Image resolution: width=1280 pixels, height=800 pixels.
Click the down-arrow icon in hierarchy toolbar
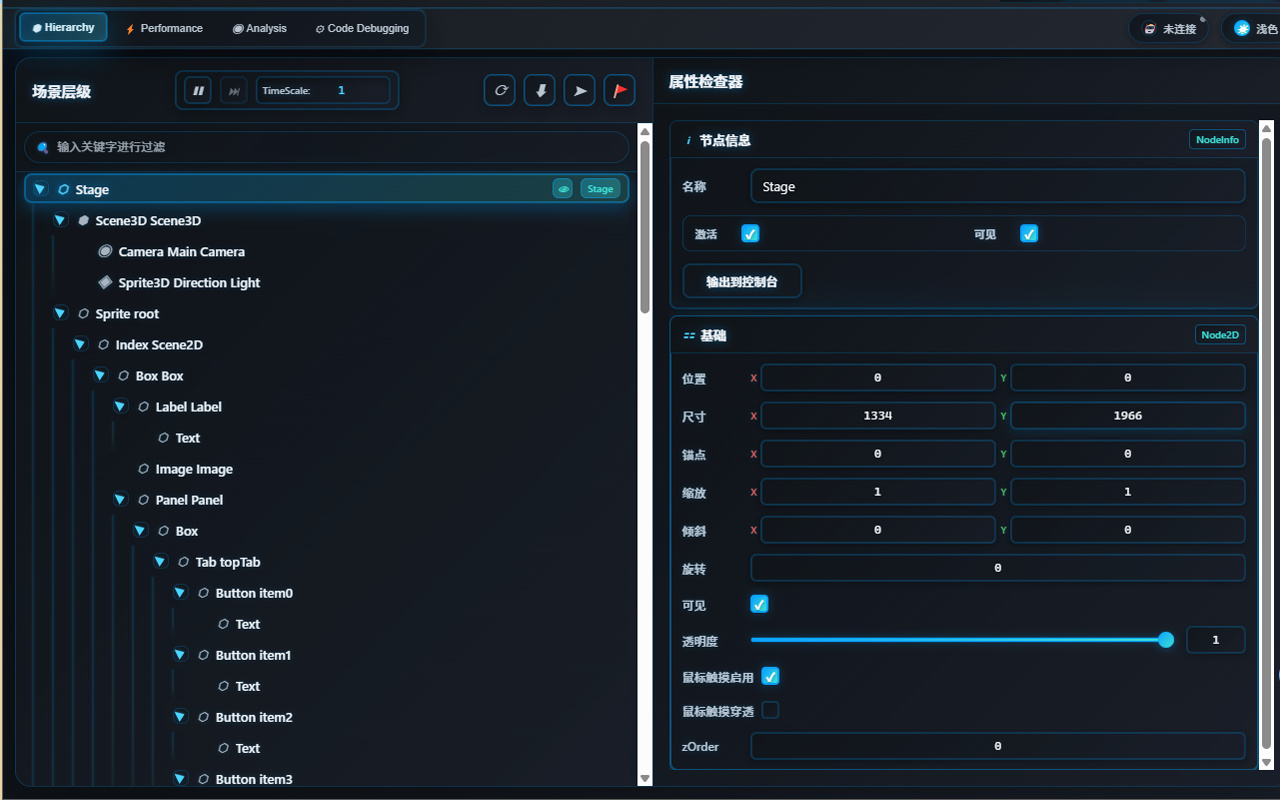point(540,90)
